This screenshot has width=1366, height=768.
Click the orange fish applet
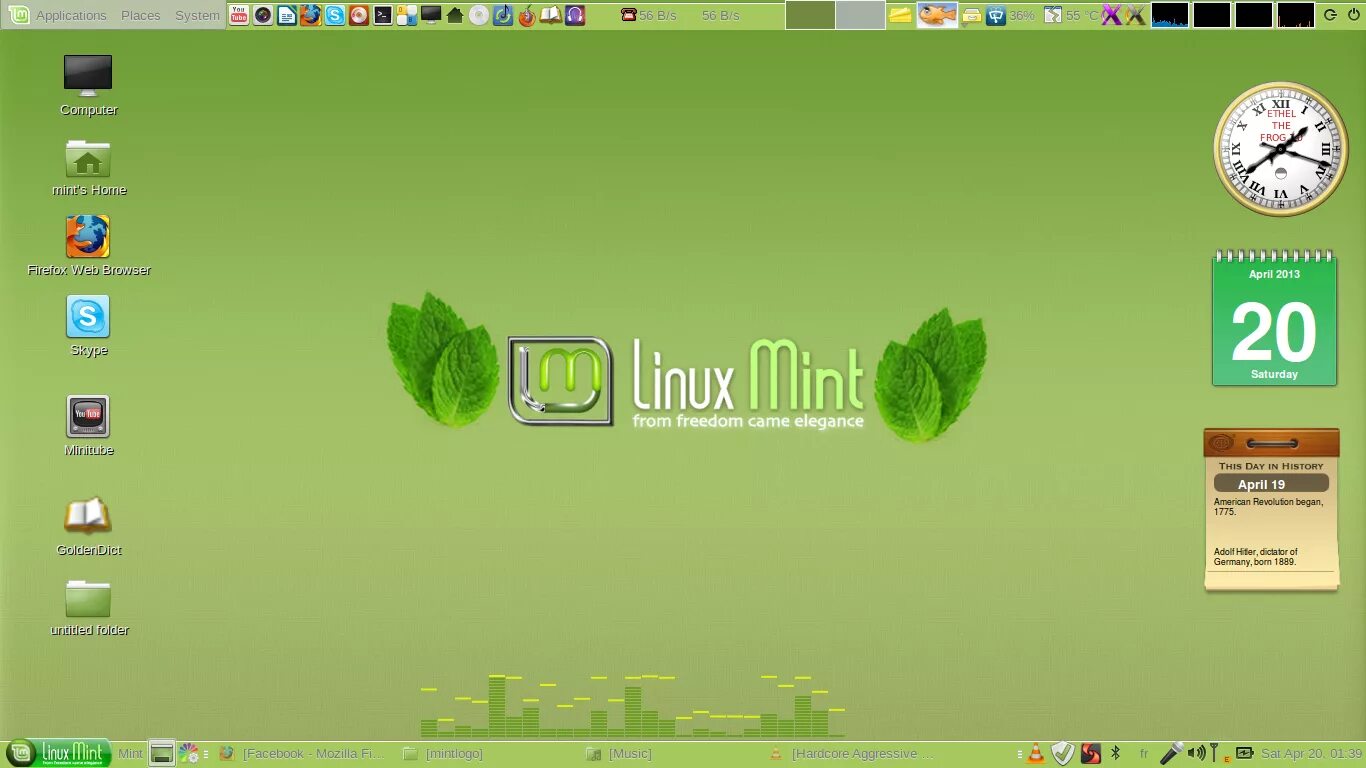(x=937, y=15)
